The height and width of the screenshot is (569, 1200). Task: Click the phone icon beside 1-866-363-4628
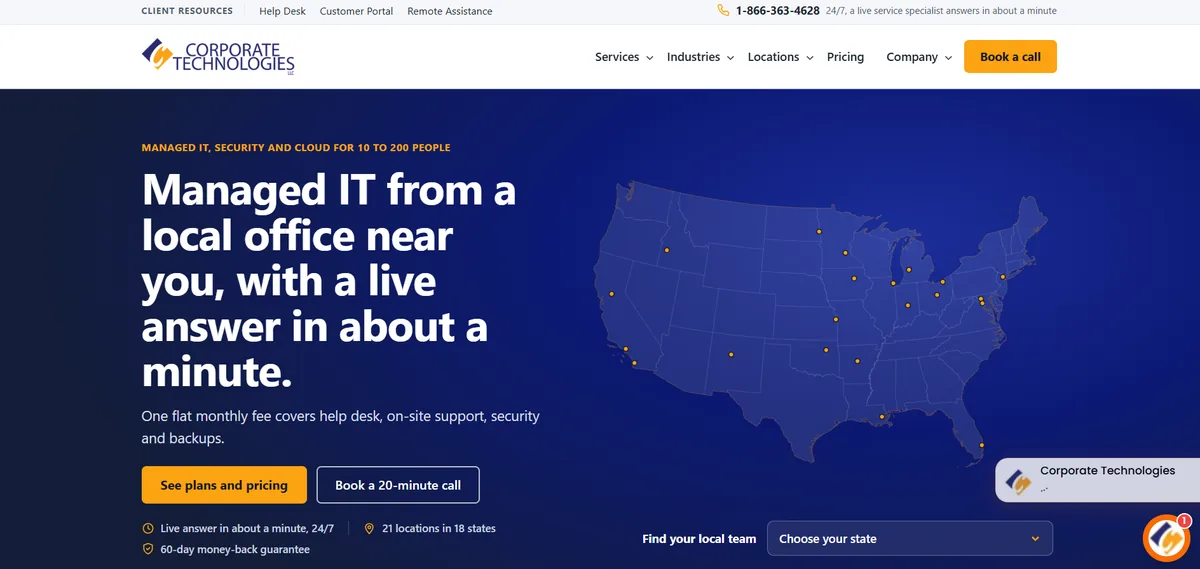(723, 11)
